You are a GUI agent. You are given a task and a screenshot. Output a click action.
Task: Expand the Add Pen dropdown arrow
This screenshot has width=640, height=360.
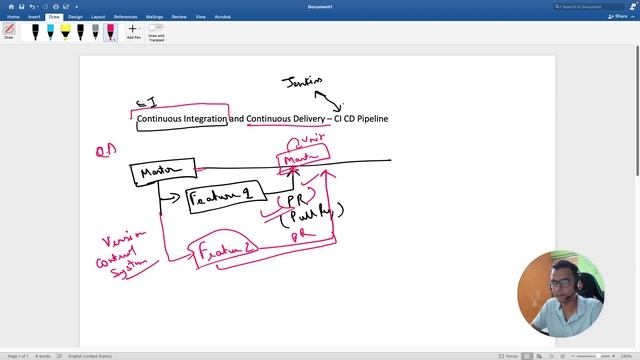pyautogui.click(x=140, y=29)
